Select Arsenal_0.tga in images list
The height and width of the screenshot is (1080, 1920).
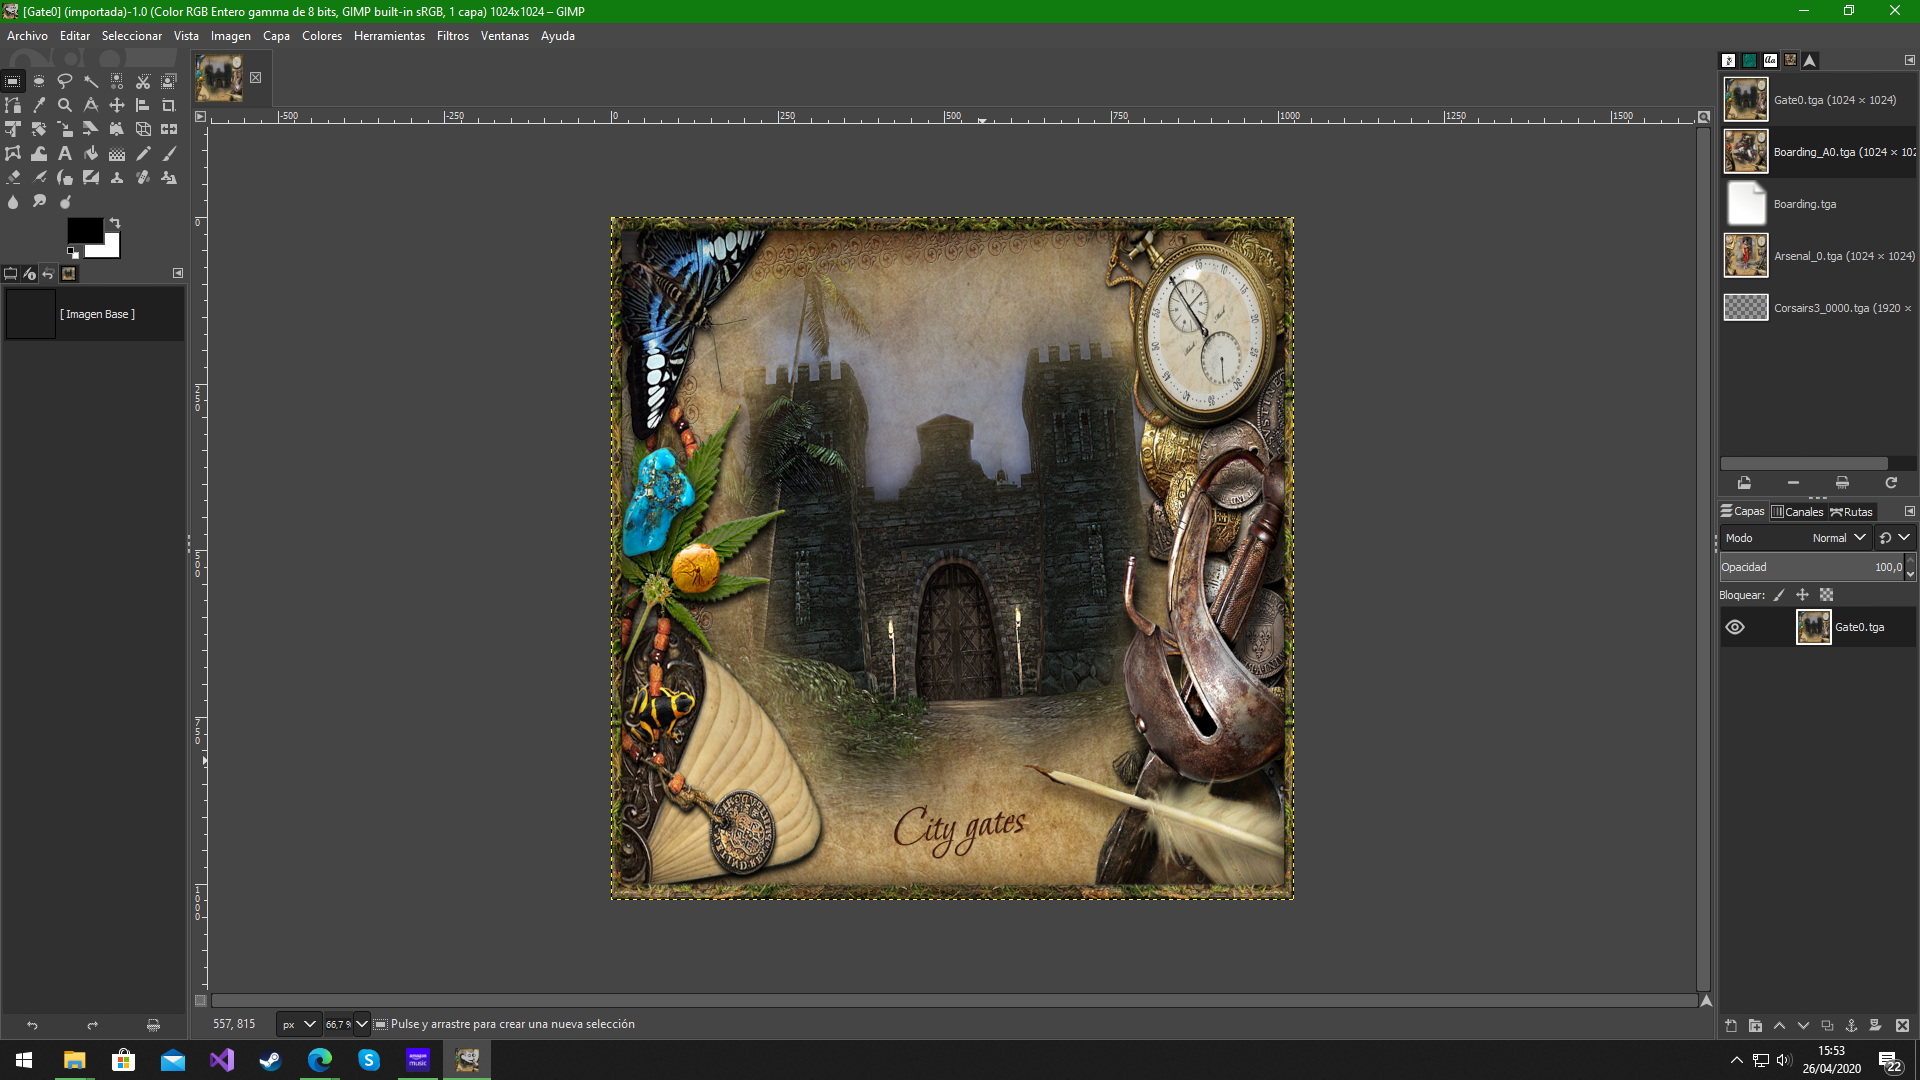click(1818, 256)
